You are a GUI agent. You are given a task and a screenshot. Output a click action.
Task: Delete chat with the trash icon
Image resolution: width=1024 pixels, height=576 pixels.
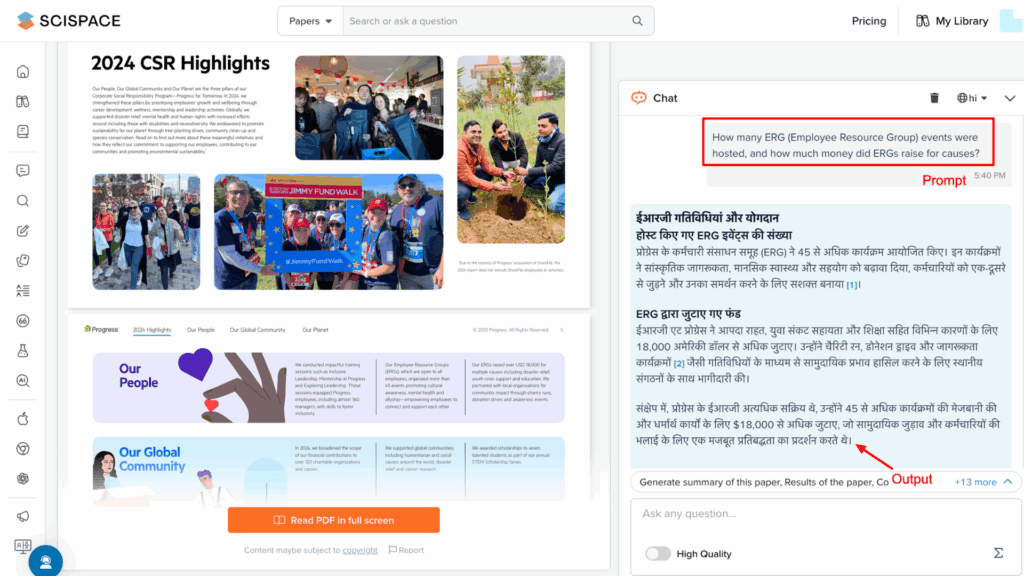pyautogui.click(x=934, y=98)
